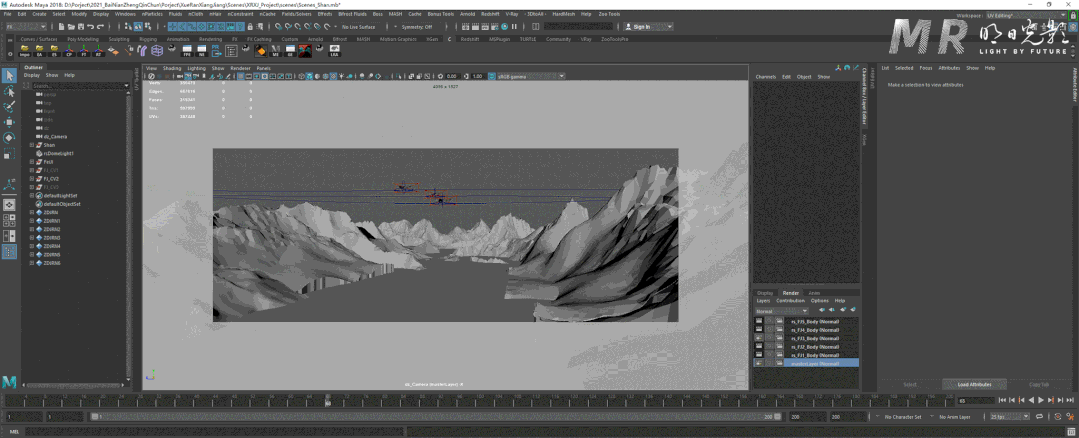Toggle the lock selection padlock icon

point(250,27)
